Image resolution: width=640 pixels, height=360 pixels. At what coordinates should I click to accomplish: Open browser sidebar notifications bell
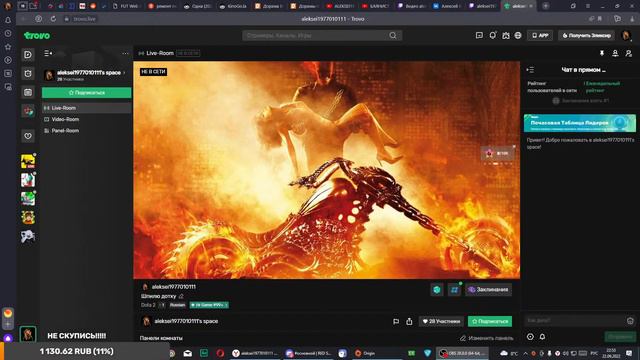[8, 20]
